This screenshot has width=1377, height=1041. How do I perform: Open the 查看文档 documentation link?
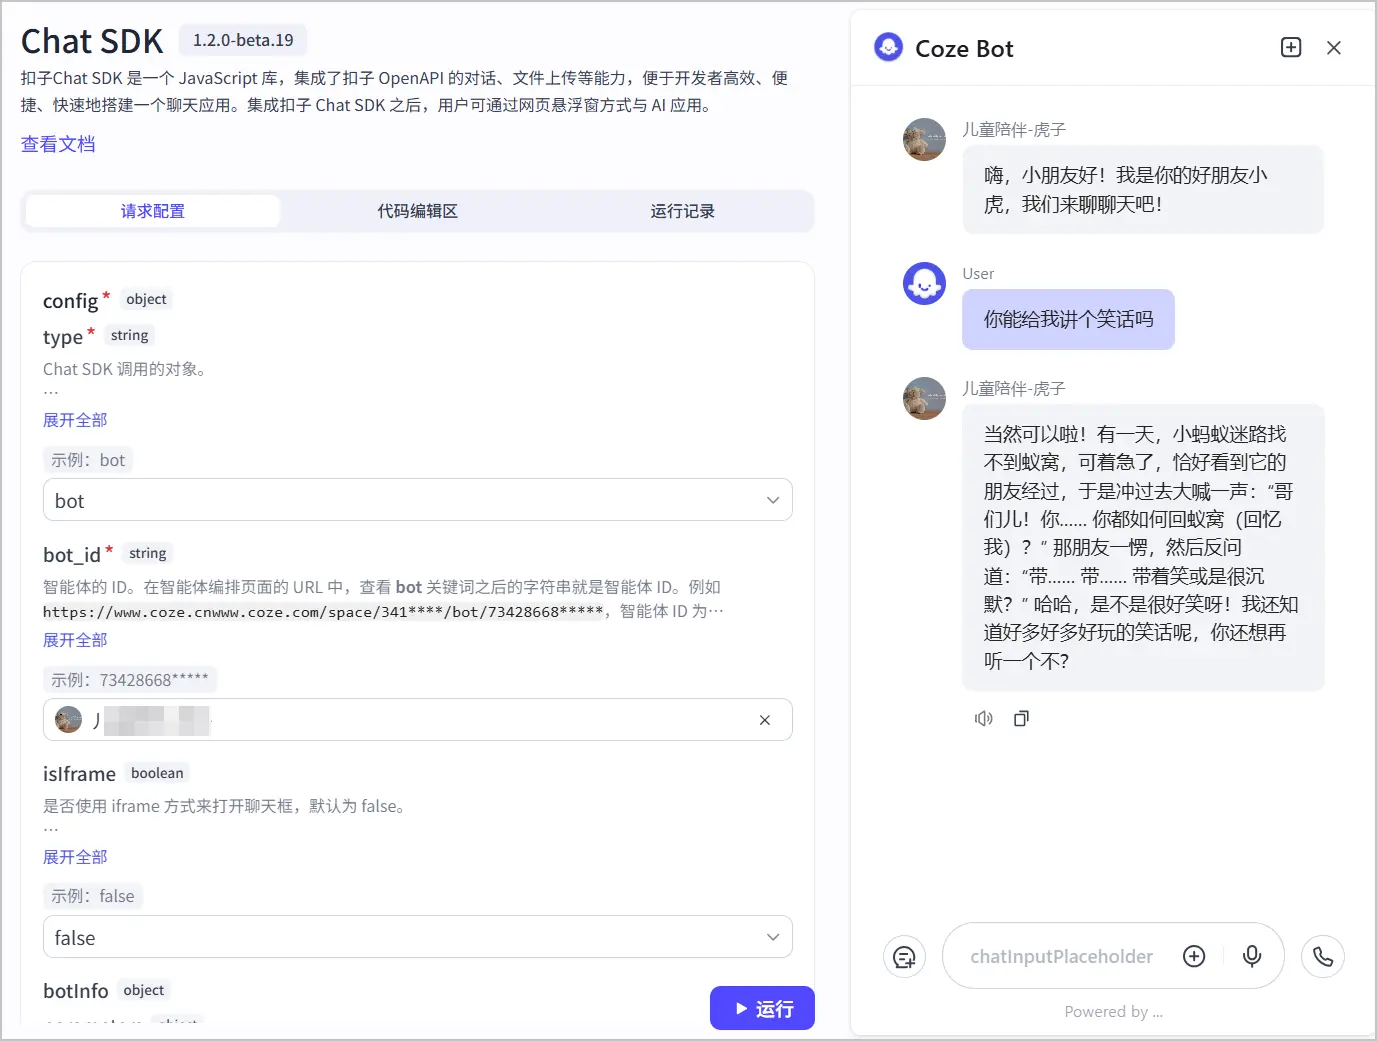tap(58, 144)
